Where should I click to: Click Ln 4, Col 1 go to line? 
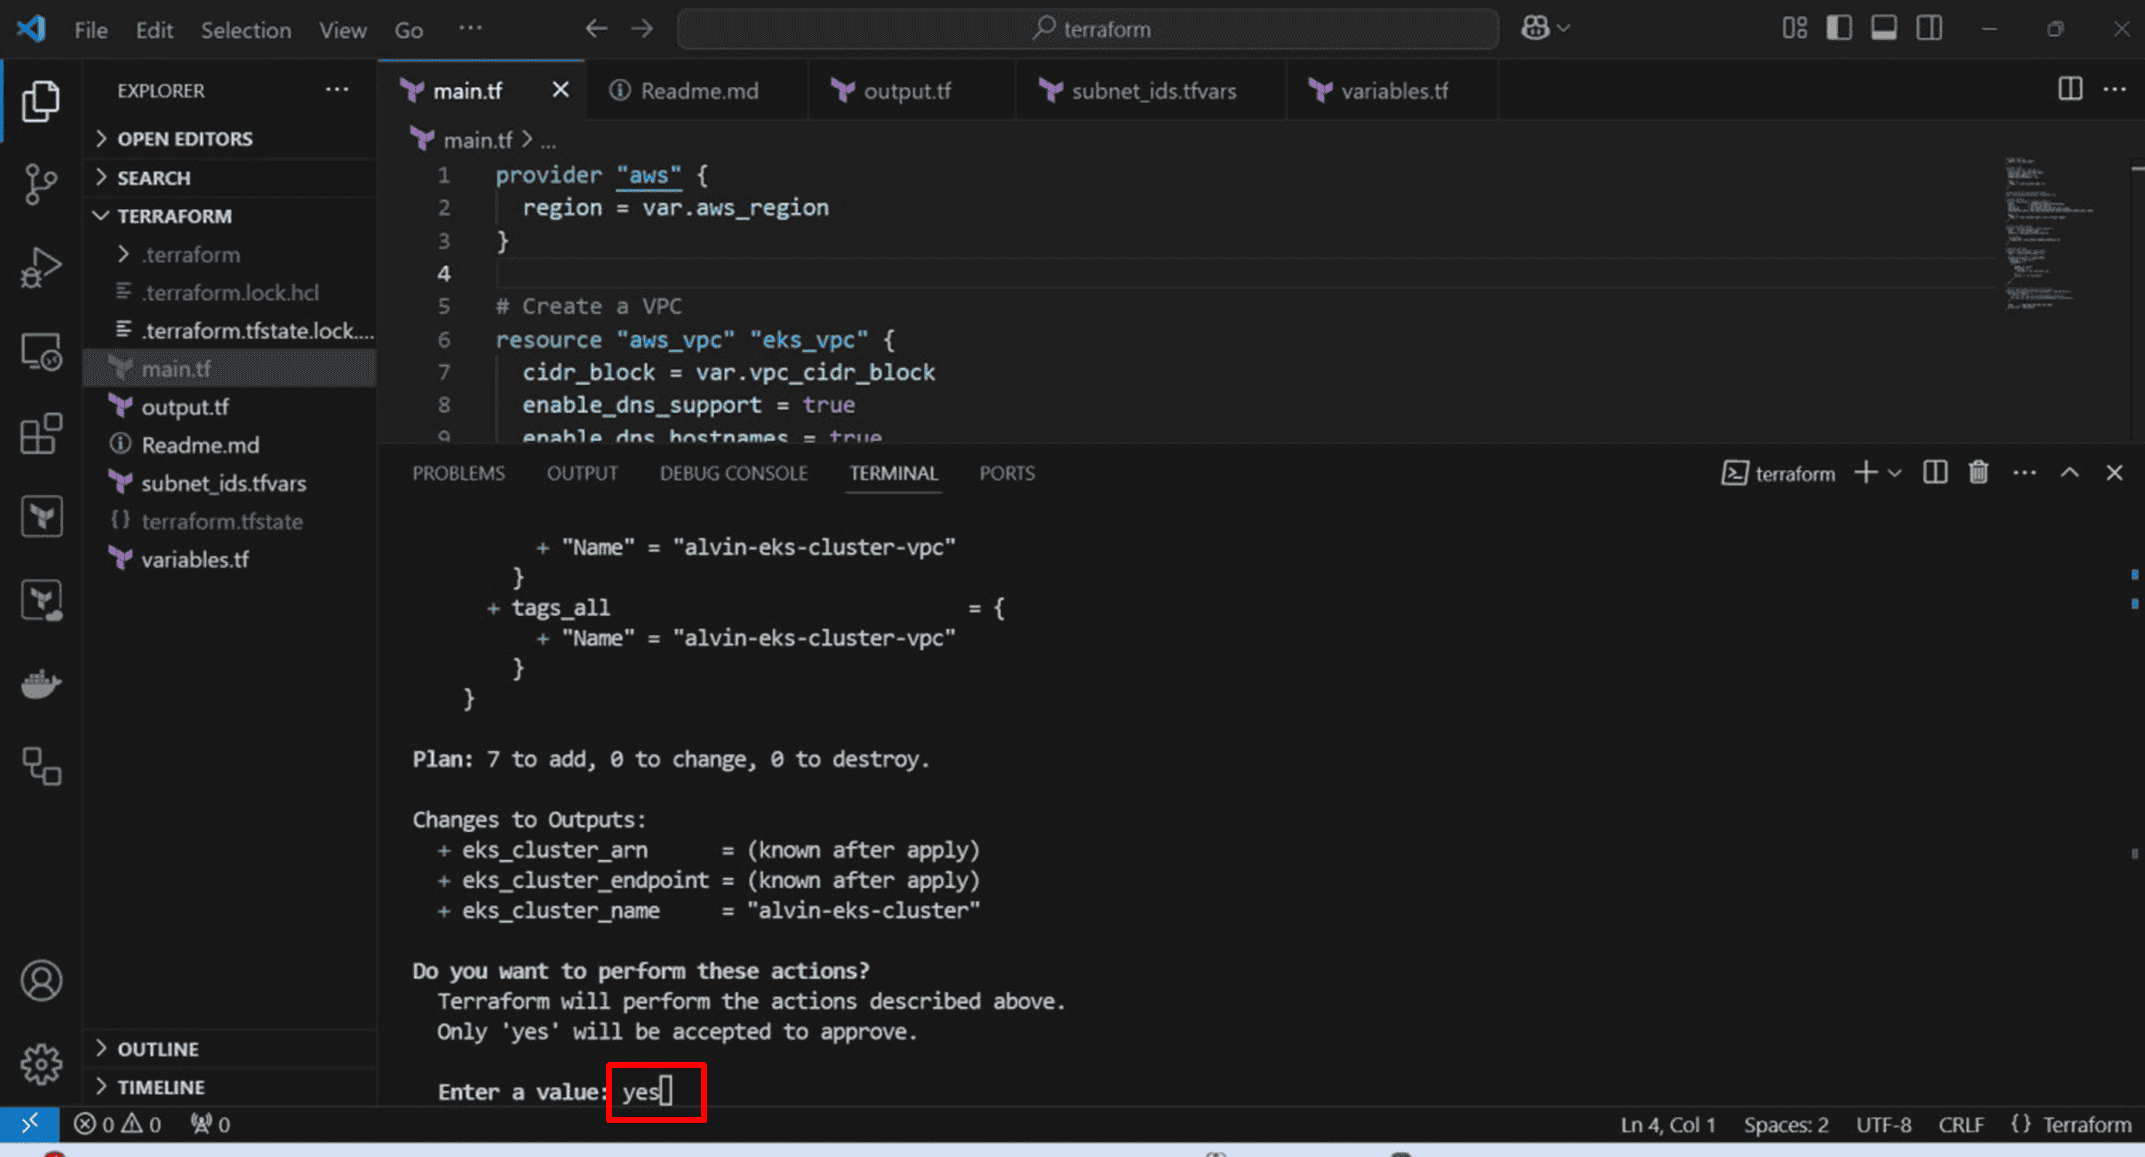tap(1668, 1124)
